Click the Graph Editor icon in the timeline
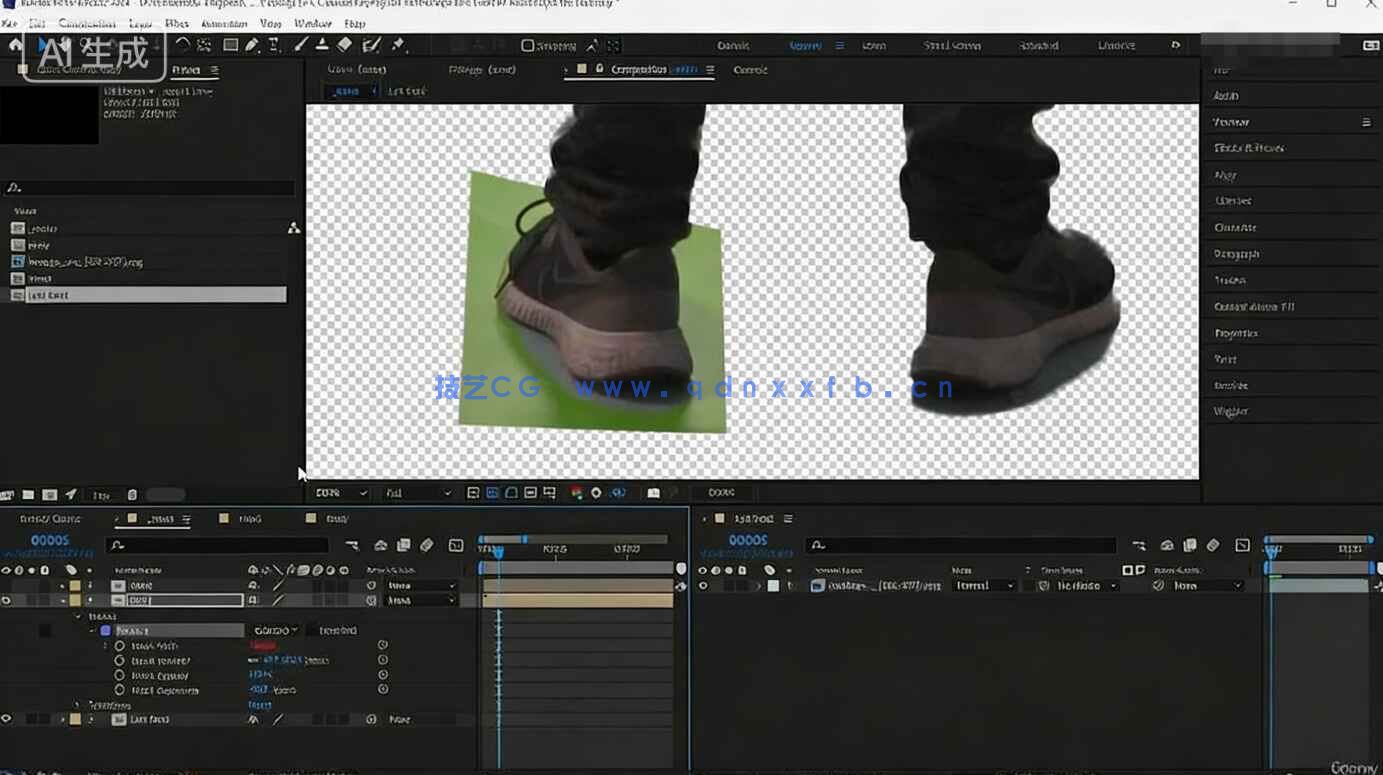Image resolution: width=1383 pixels, height=775 pixels. click(x=455, y=545)
